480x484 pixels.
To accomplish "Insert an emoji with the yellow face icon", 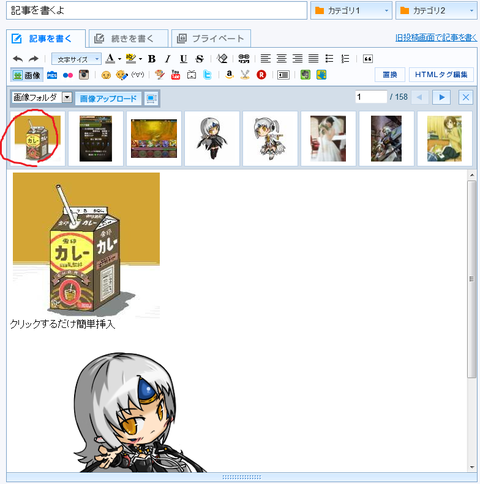I will click(x=106, y=75).
